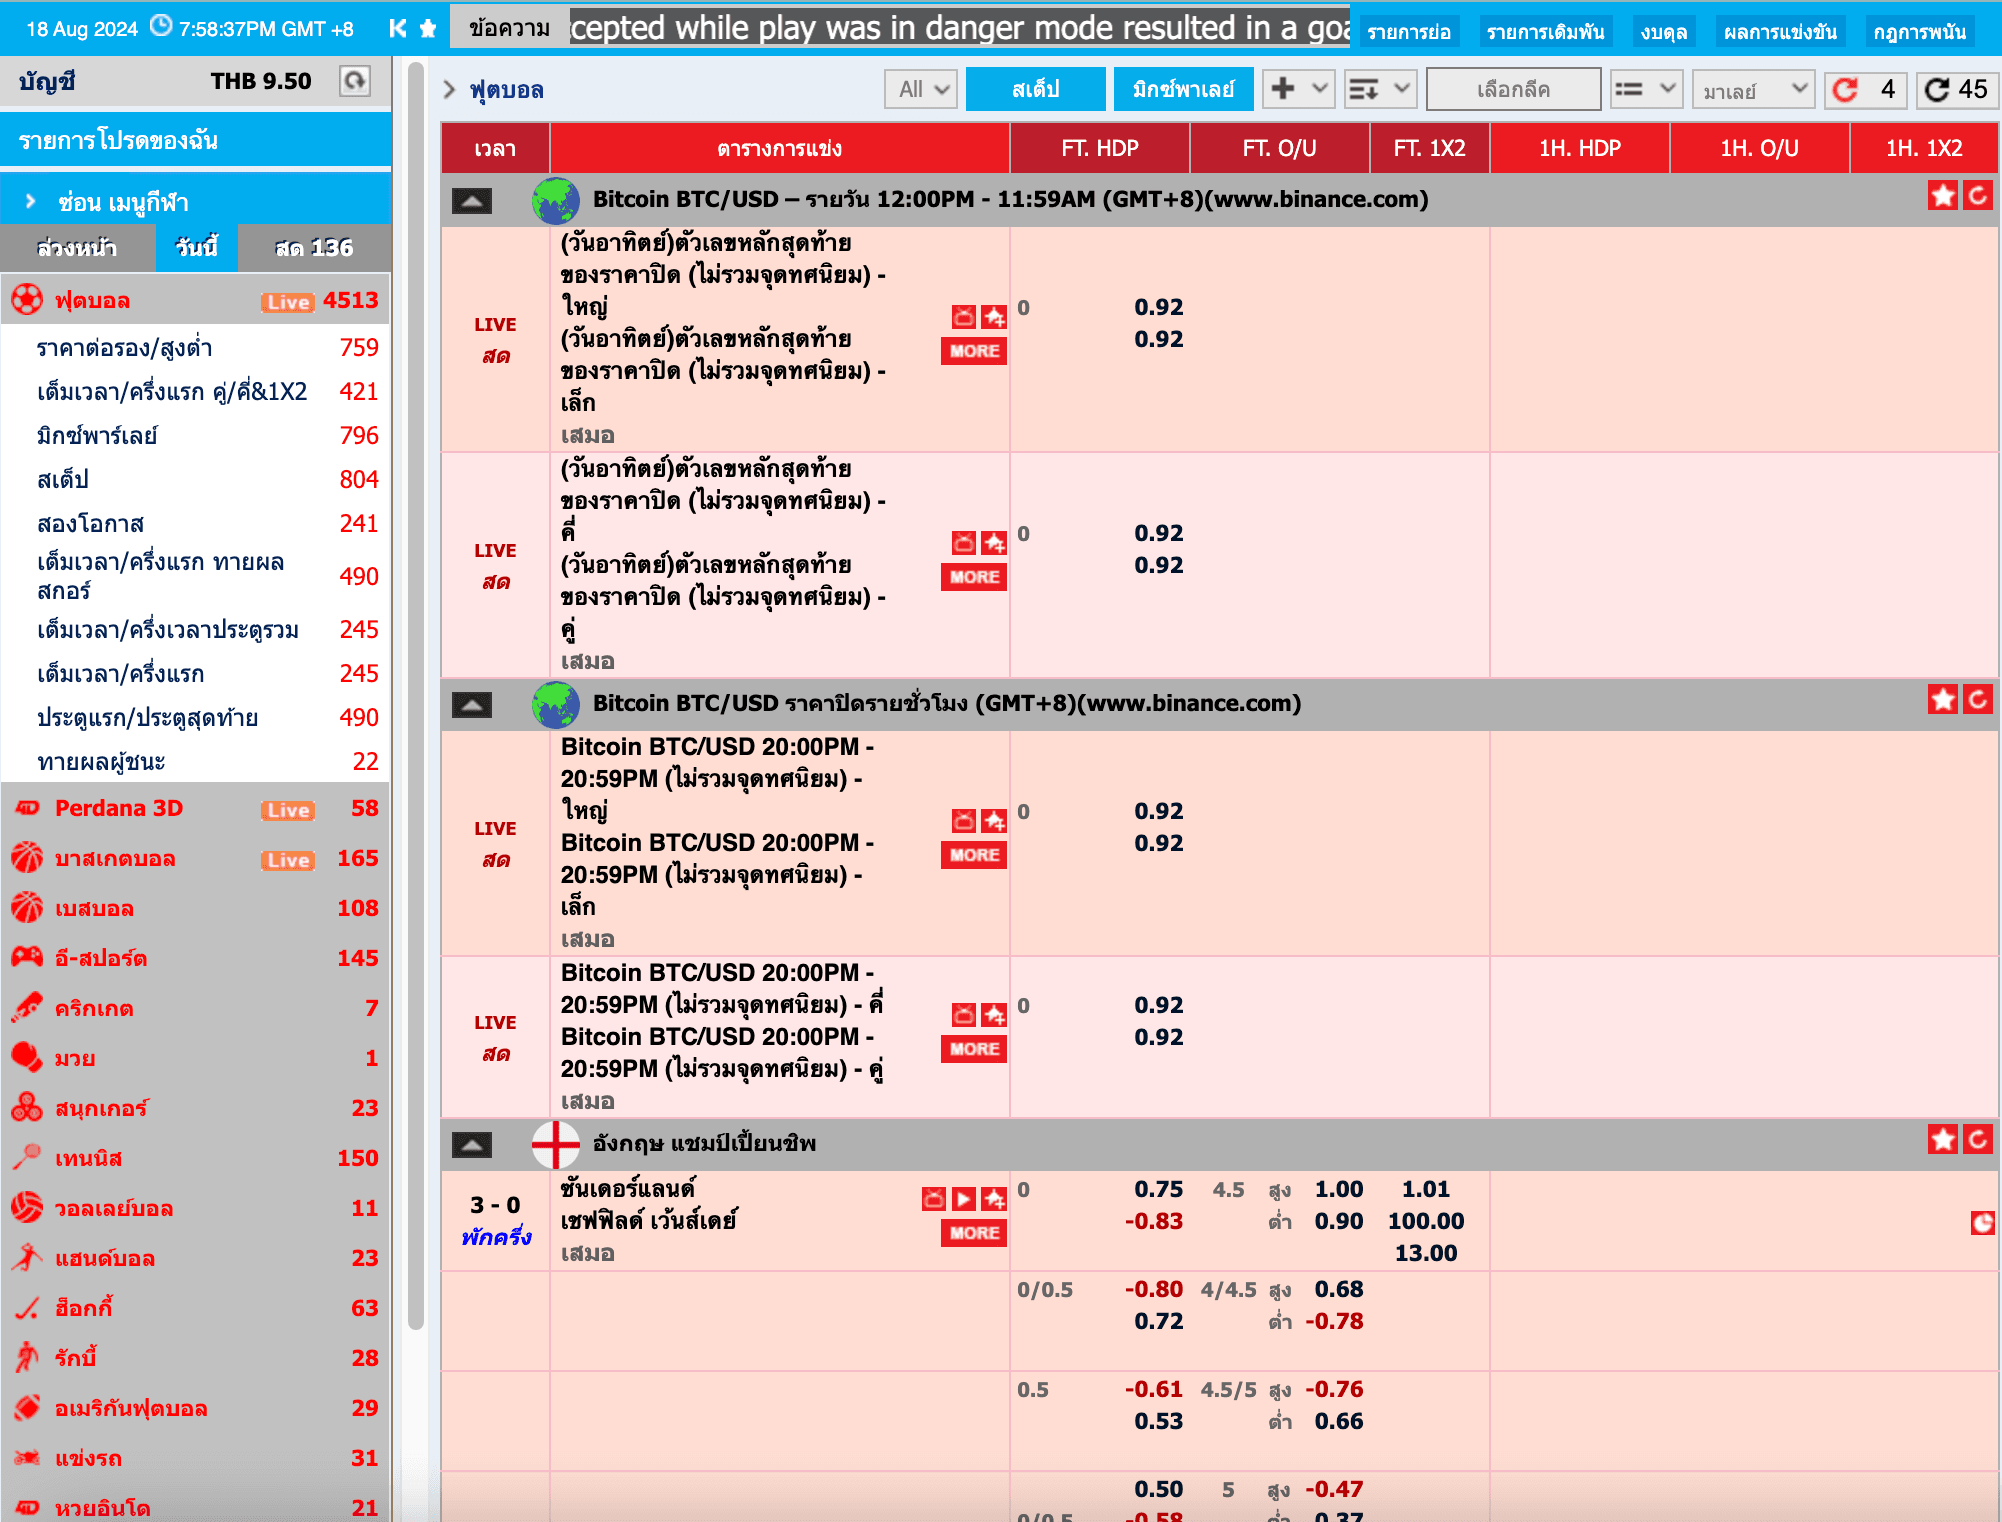The image size is (2002, 1522).
Task: Switch to the Live 136 tab
Action: click(314, 247)
